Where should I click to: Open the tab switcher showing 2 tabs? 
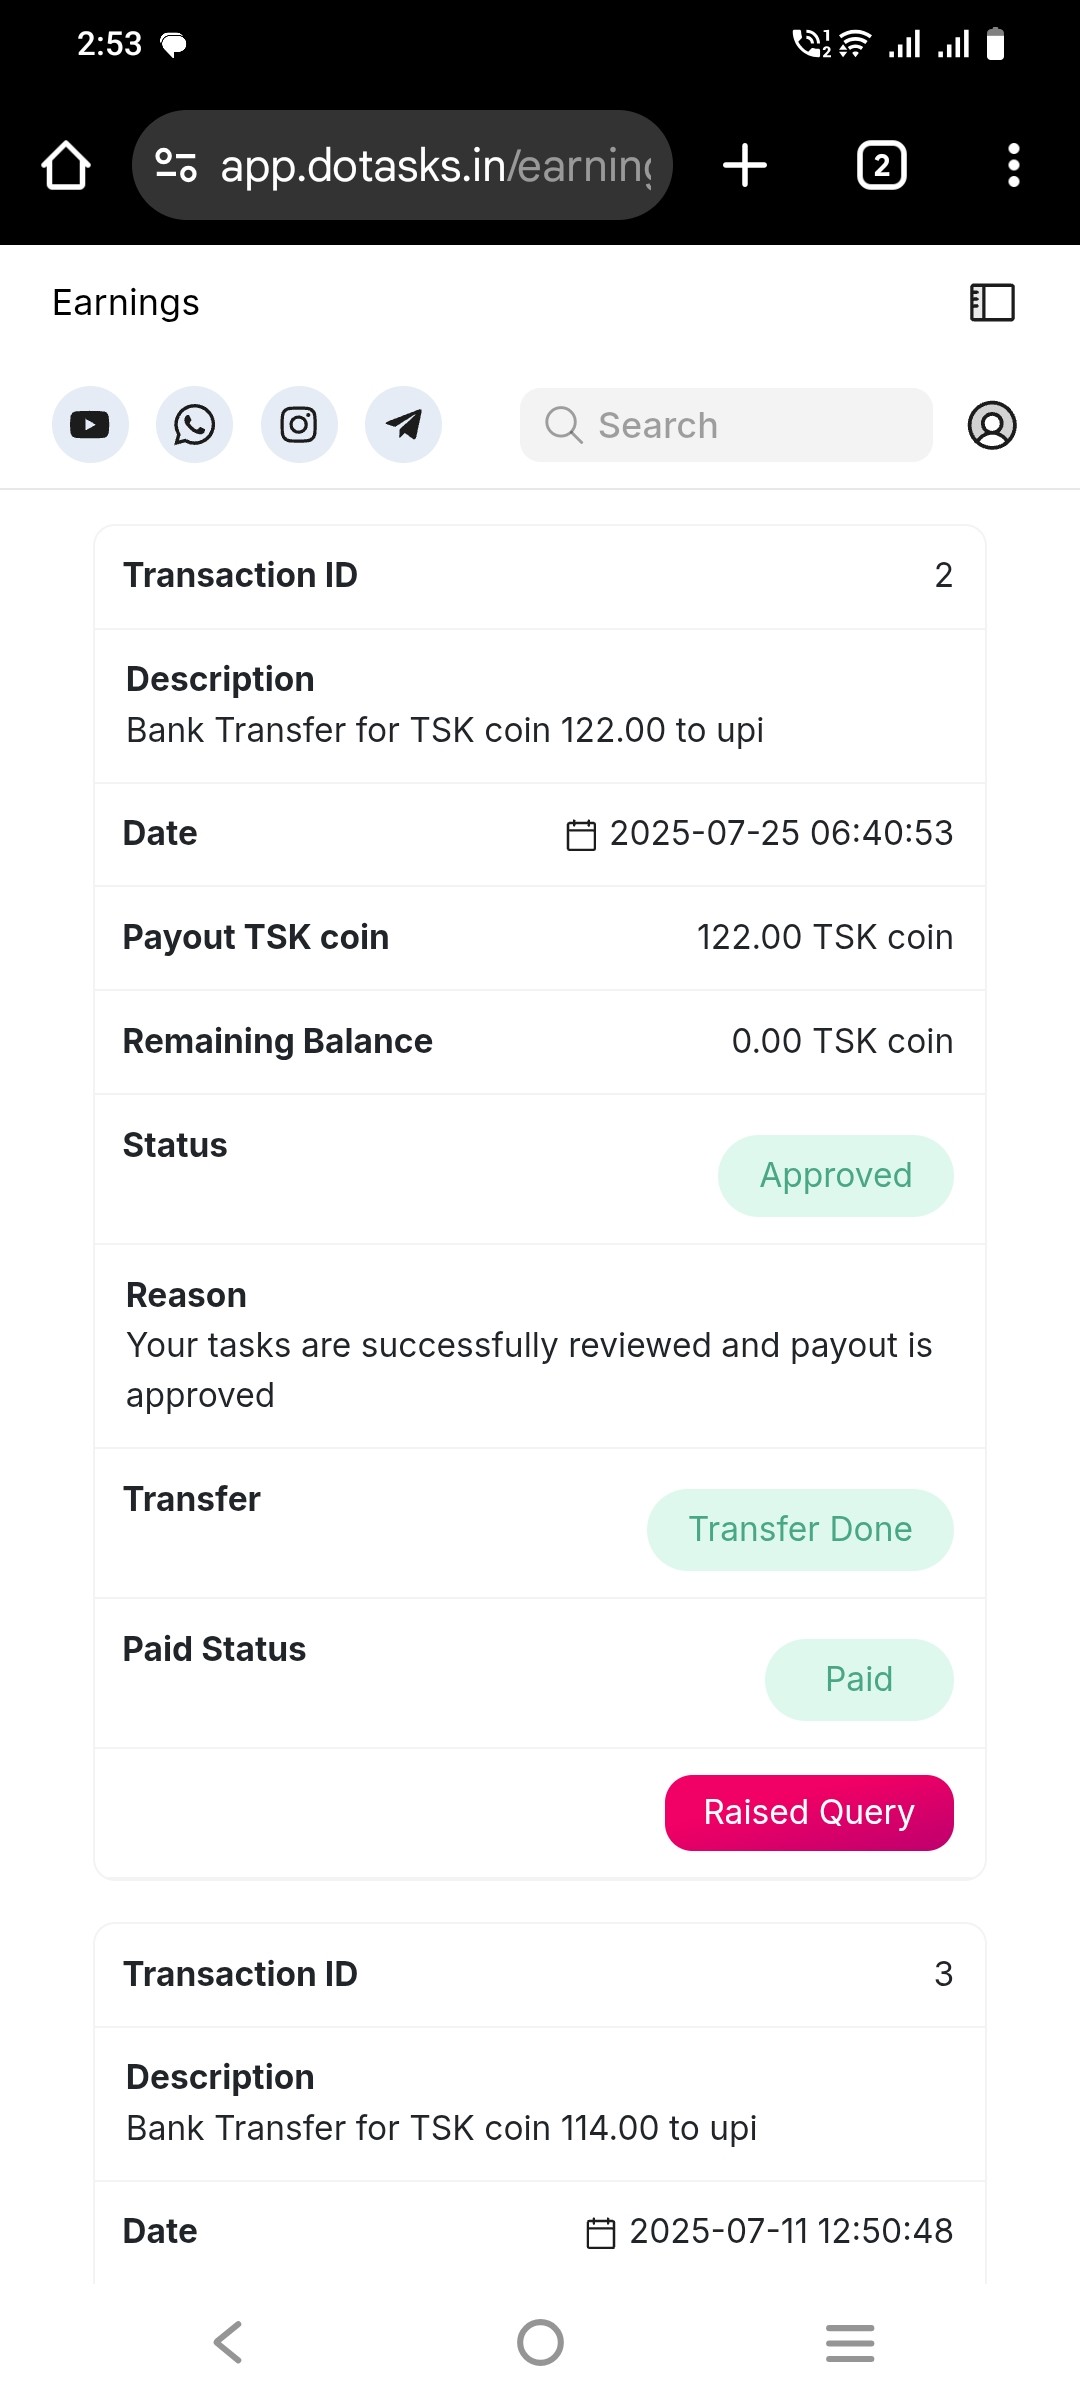(882, 165)
